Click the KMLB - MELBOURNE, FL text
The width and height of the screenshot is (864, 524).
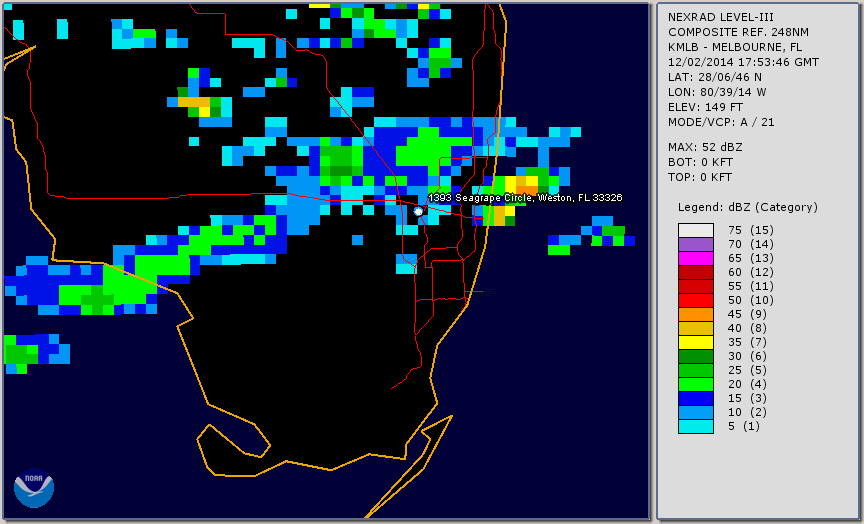click(735, 47)
